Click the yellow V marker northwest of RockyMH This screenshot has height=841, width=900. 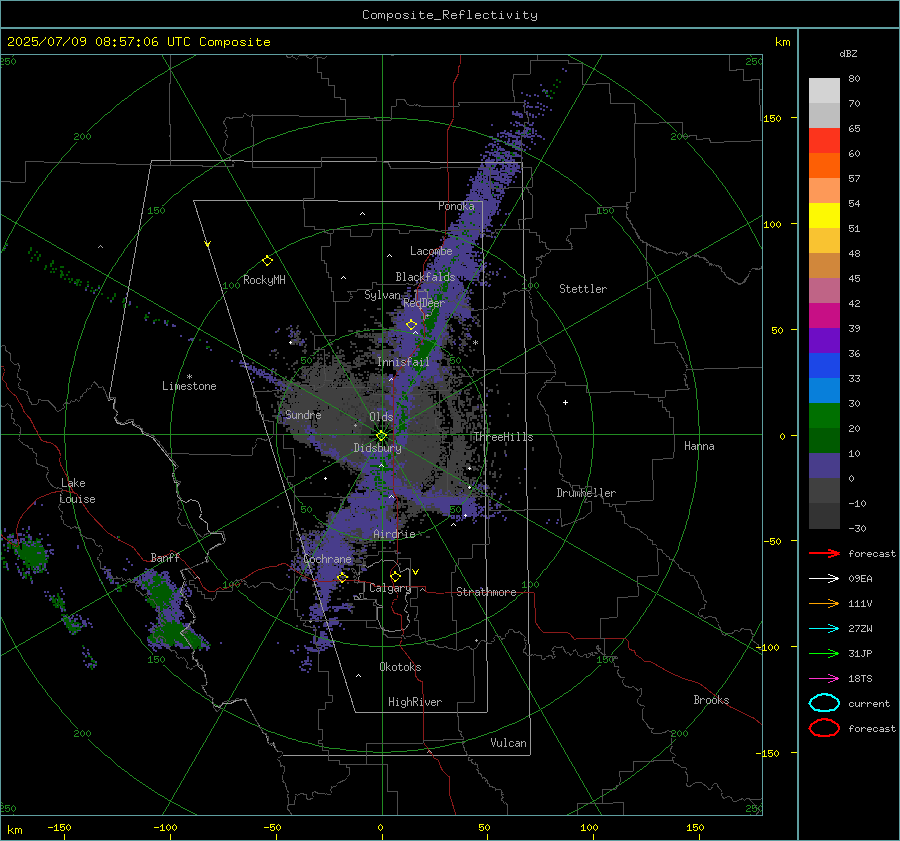tap(208, 244)
